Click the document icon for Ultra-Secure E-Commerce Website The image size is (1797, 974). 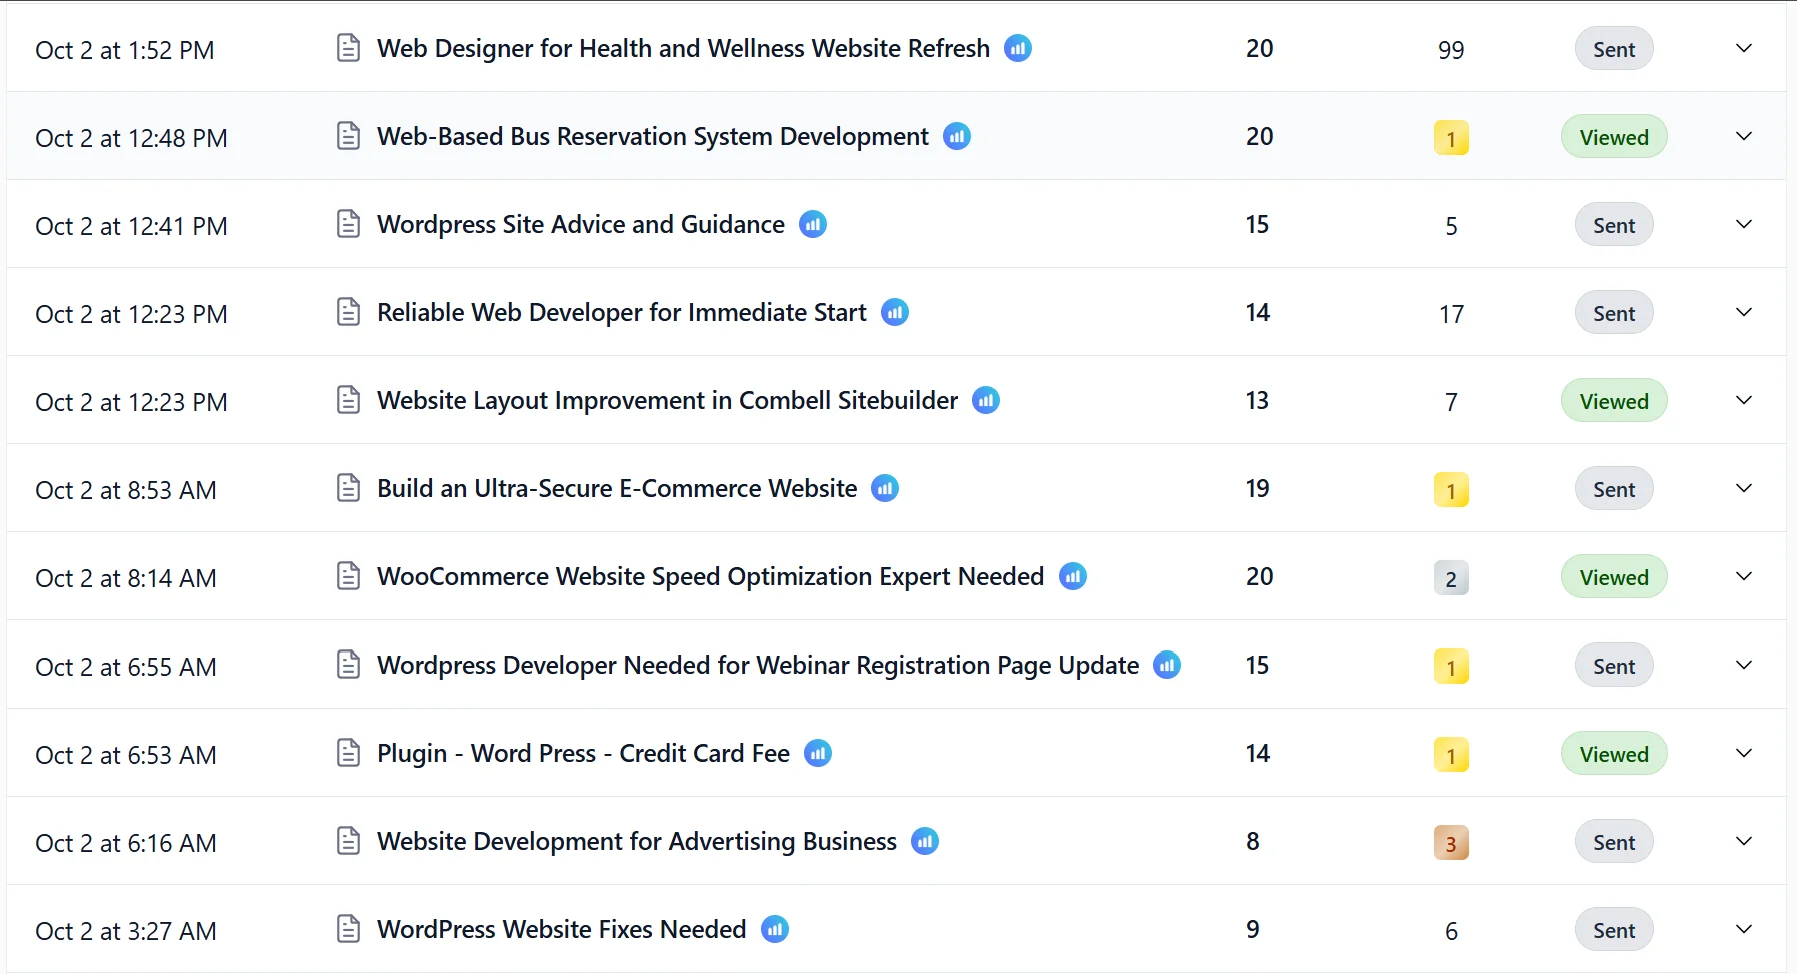click(x=348, y=488)
